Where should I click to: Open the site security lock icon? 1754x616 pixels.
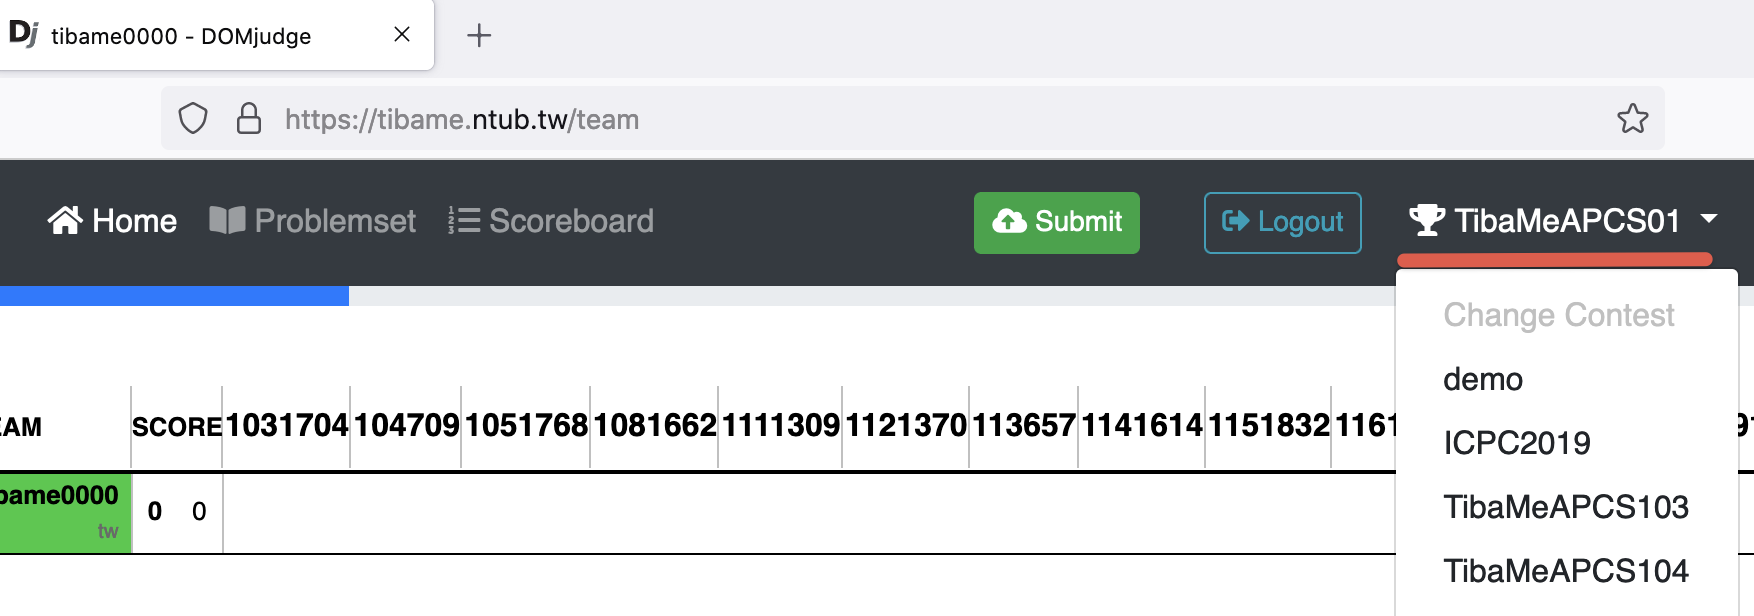tap(249, 119)
